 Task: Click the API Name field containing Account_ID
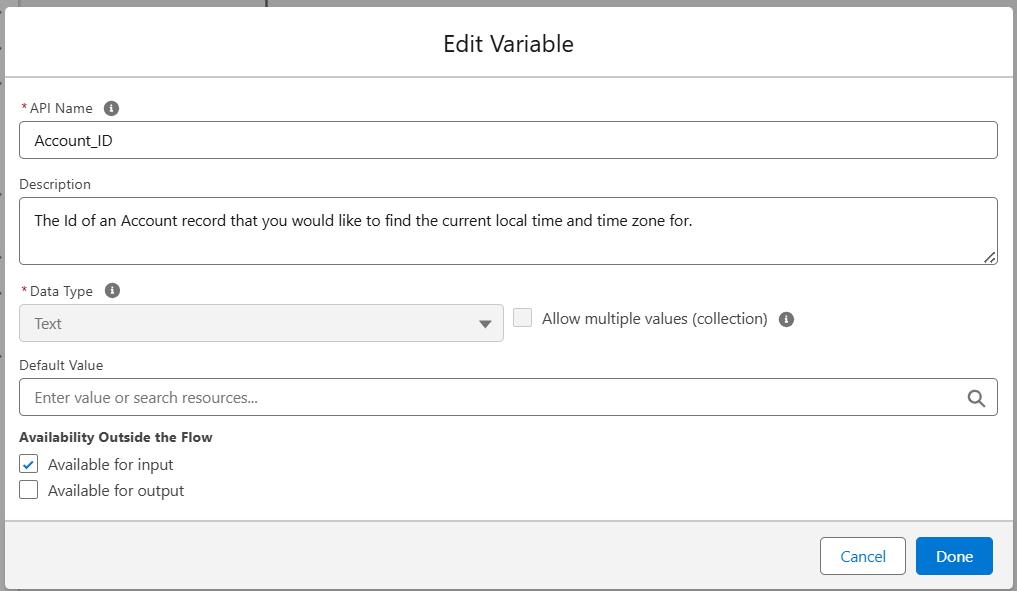508,141
